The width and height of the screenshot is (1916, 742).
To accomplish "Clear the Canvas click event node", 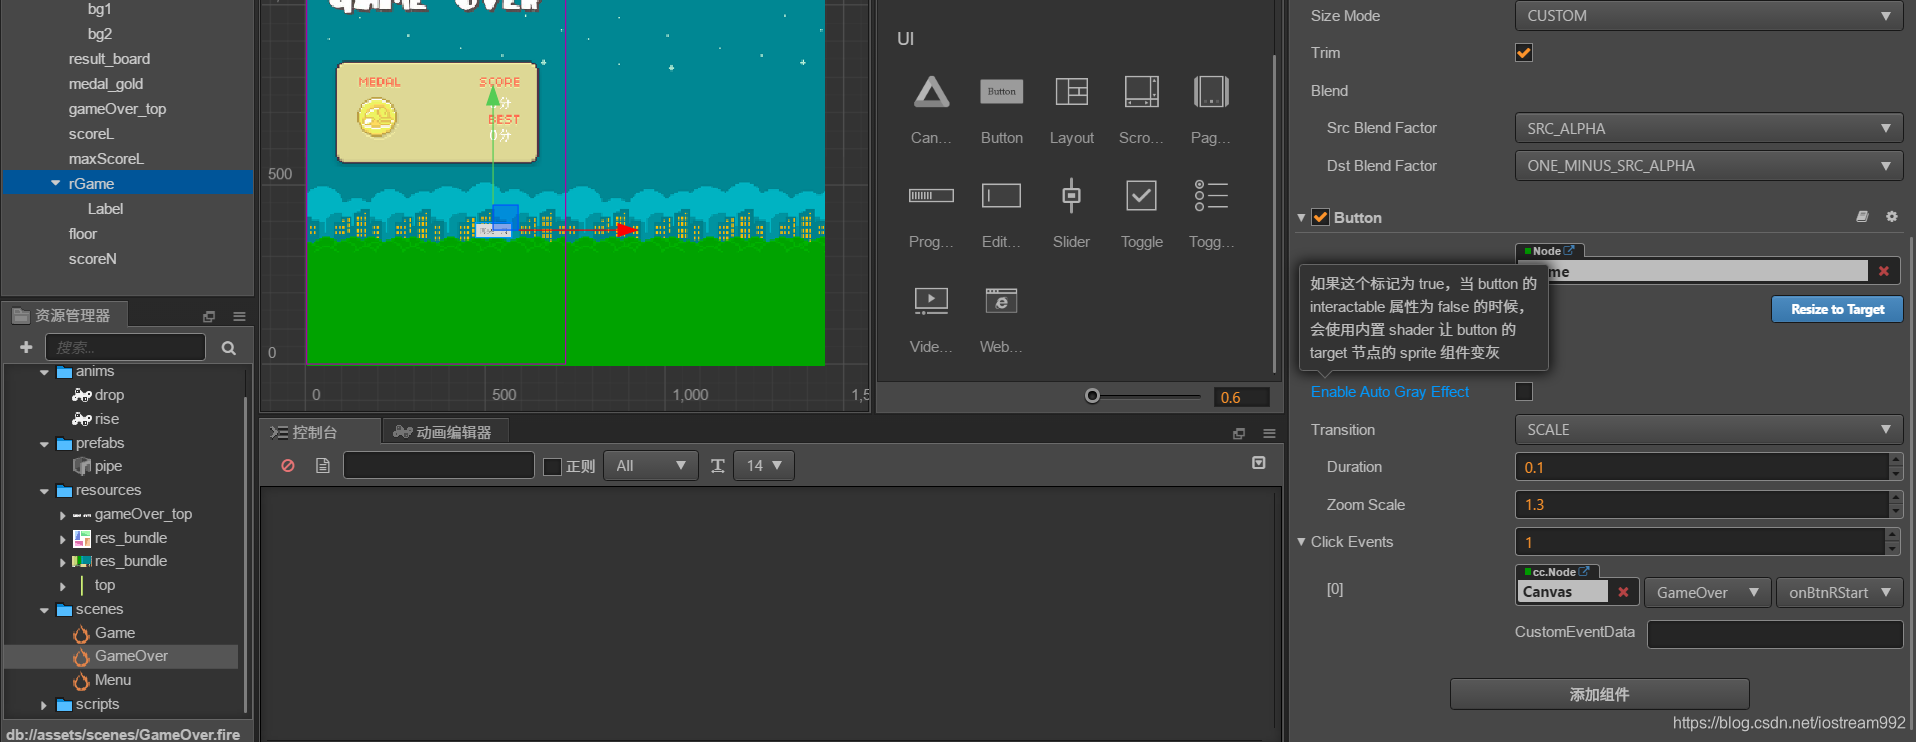I will point(1624,592).
